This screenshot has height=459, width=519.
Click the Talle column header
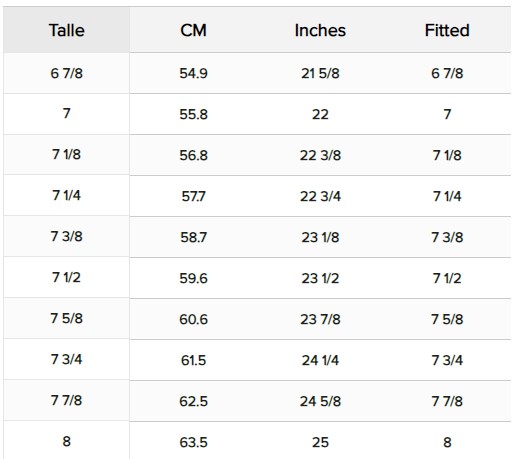pos(67,30)
